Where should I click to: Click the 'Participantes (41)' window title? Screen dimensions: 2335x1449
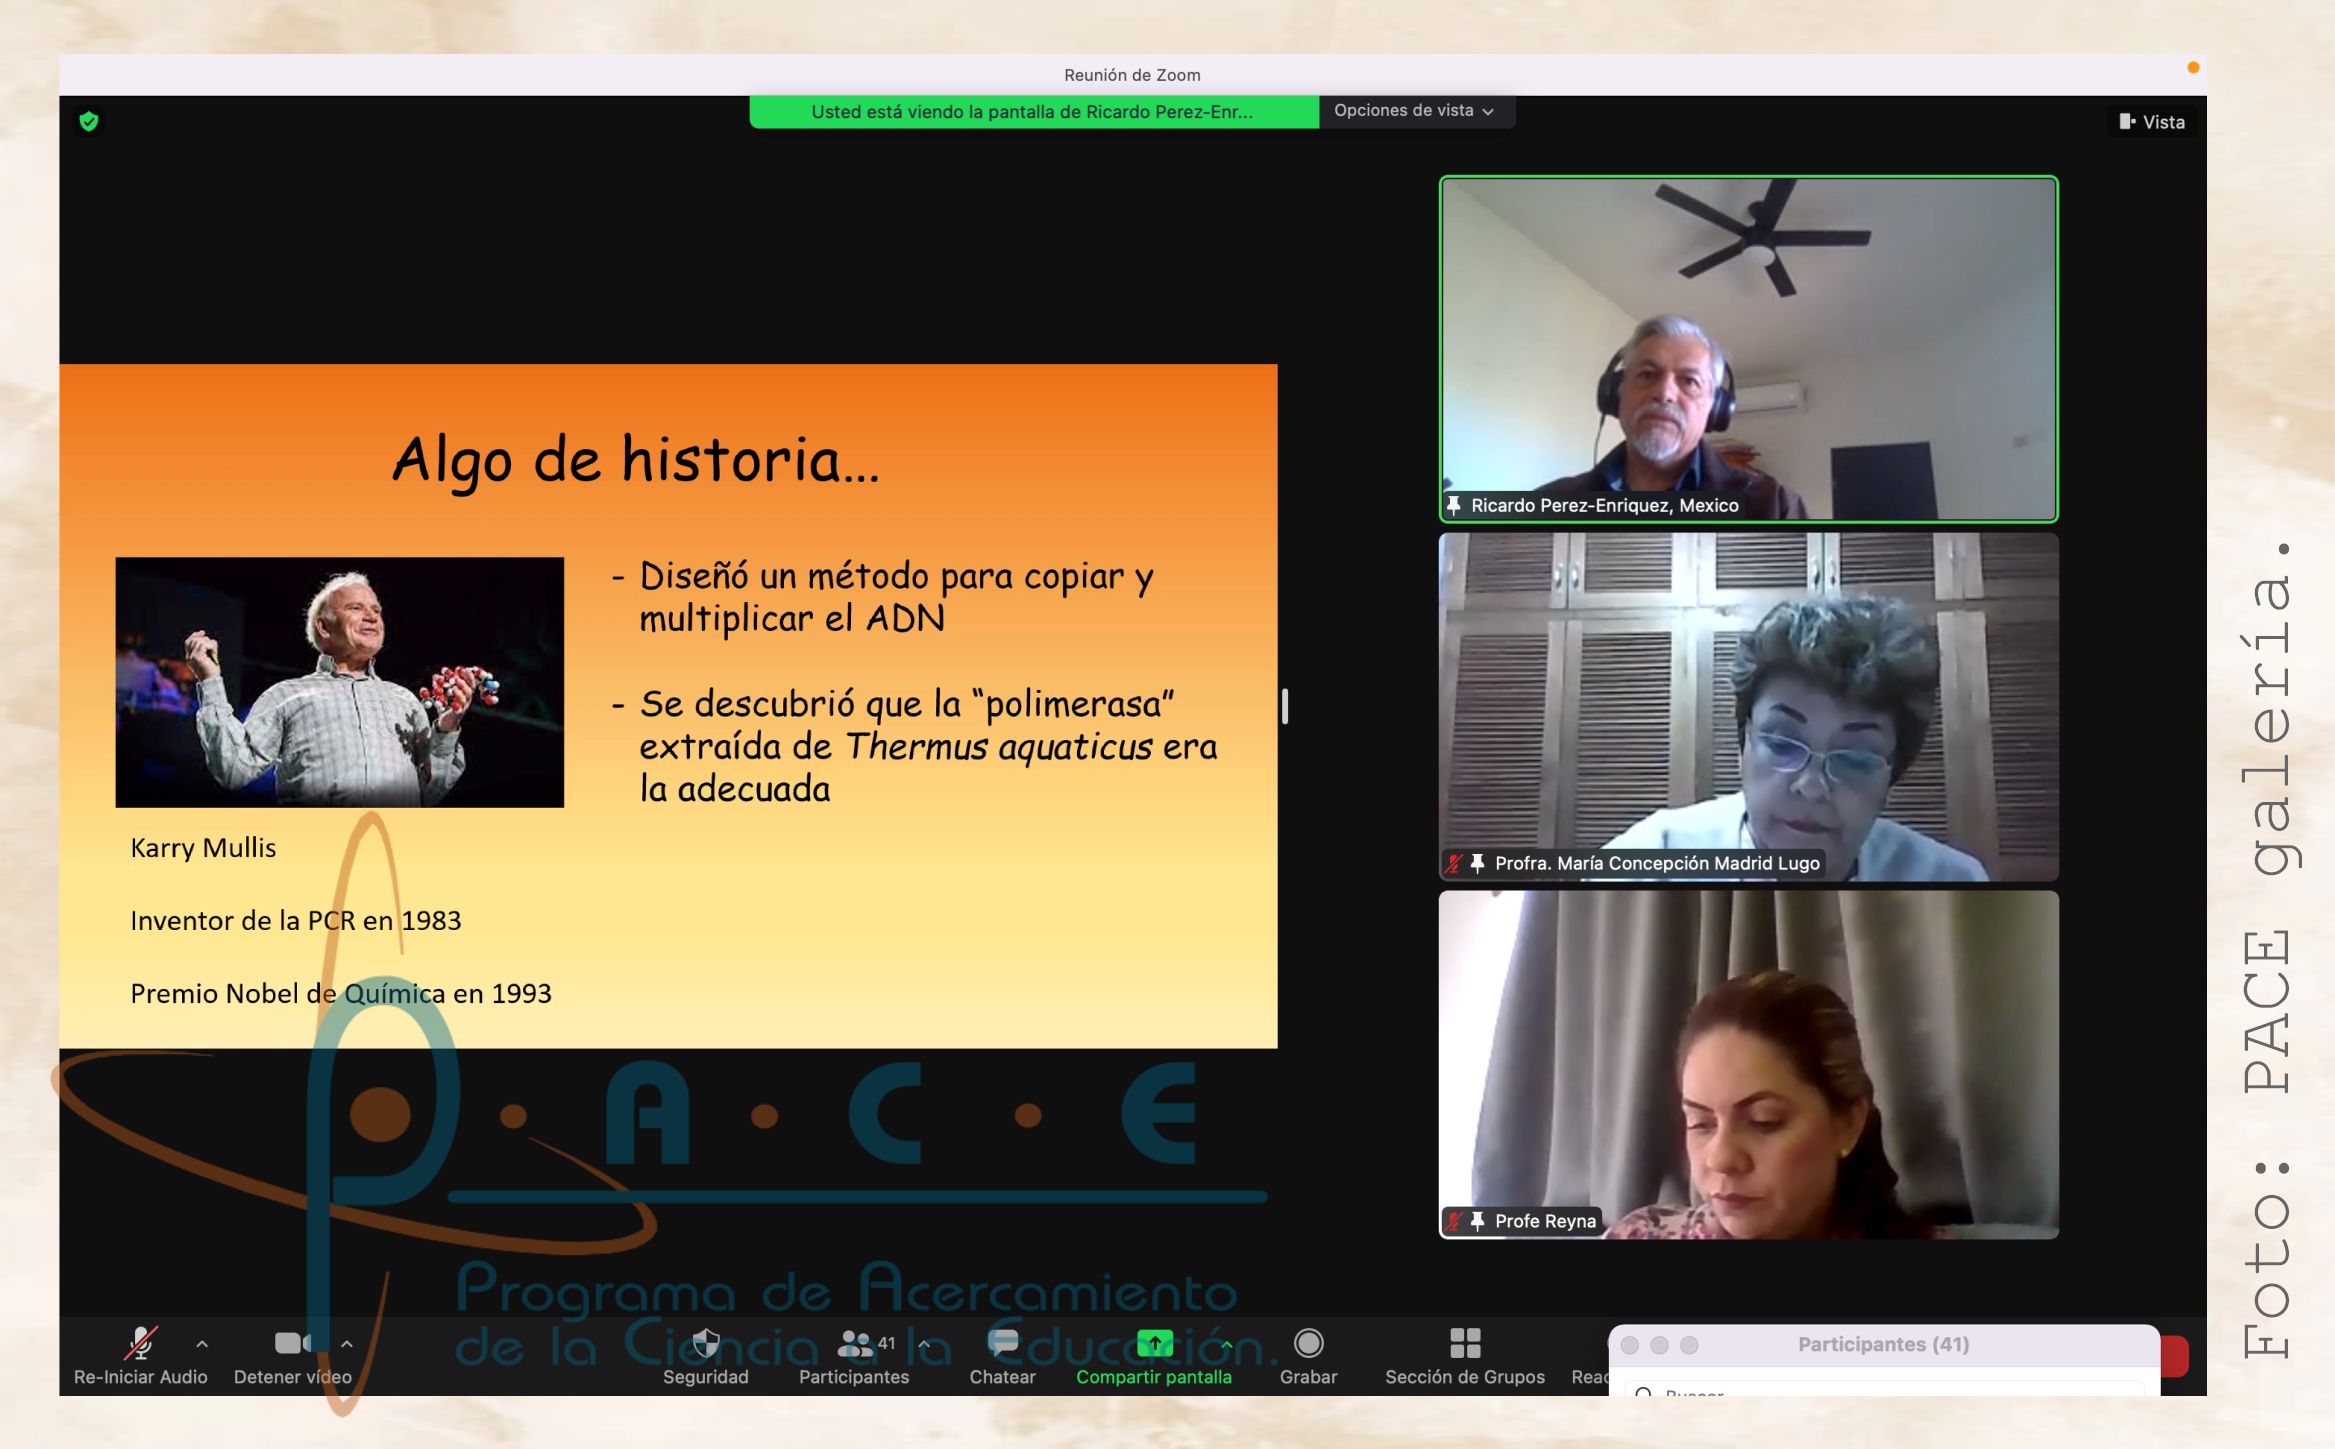[x=1884, y=1344]
